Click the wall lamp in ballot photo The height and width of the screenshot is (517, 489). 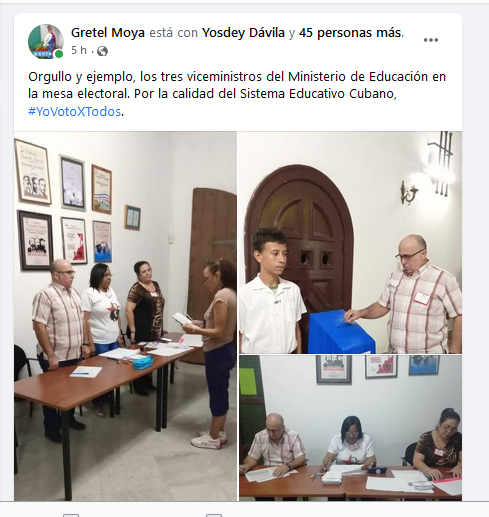point(409,193)
